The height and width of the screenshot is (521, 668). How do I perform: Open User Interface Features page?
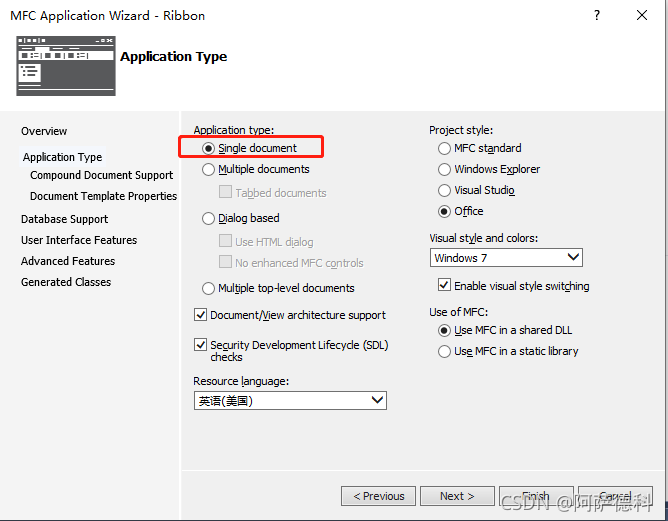pyautogui.click(x=79, y=240)
